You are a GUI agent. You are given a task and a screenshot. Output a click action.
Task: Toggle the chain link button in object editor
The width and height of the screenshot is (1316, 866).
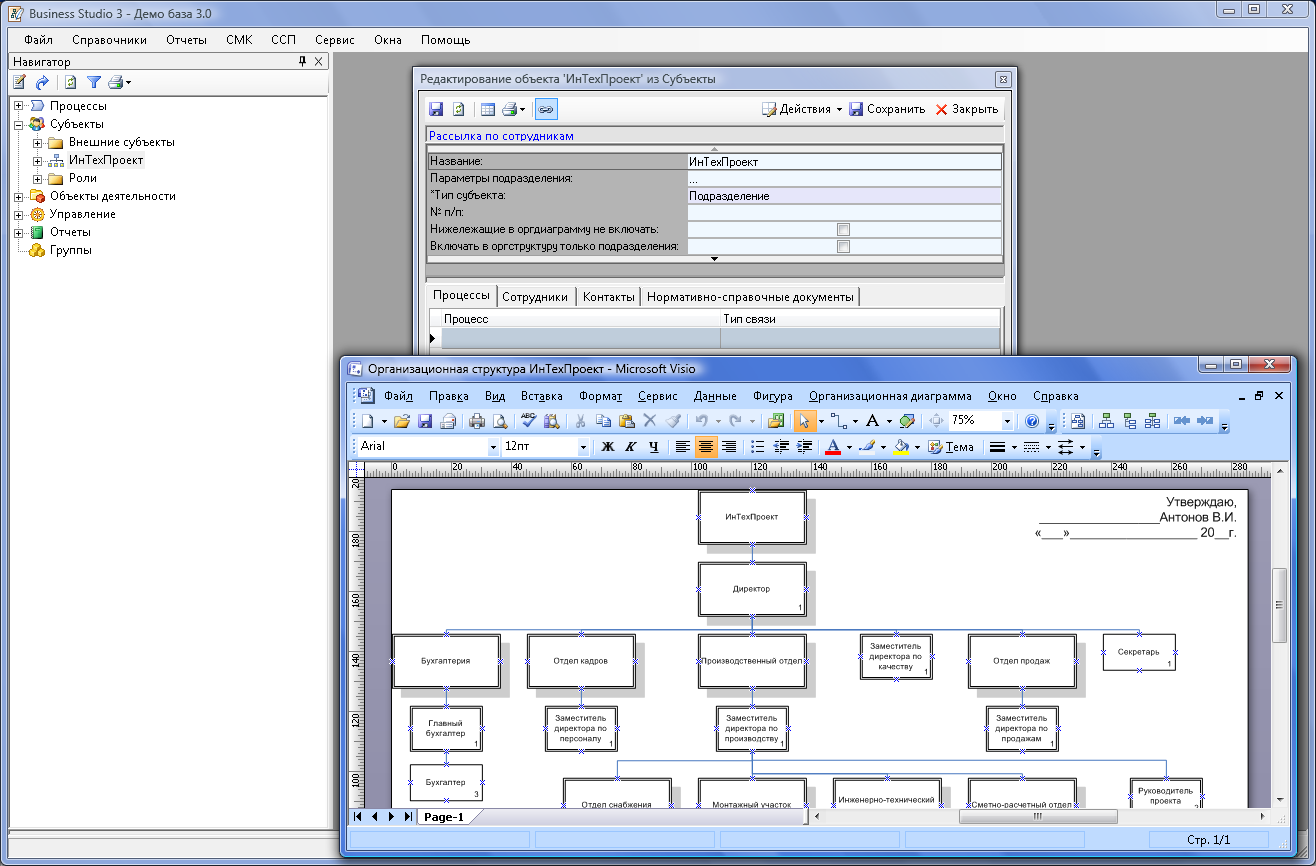click(546, 109)
